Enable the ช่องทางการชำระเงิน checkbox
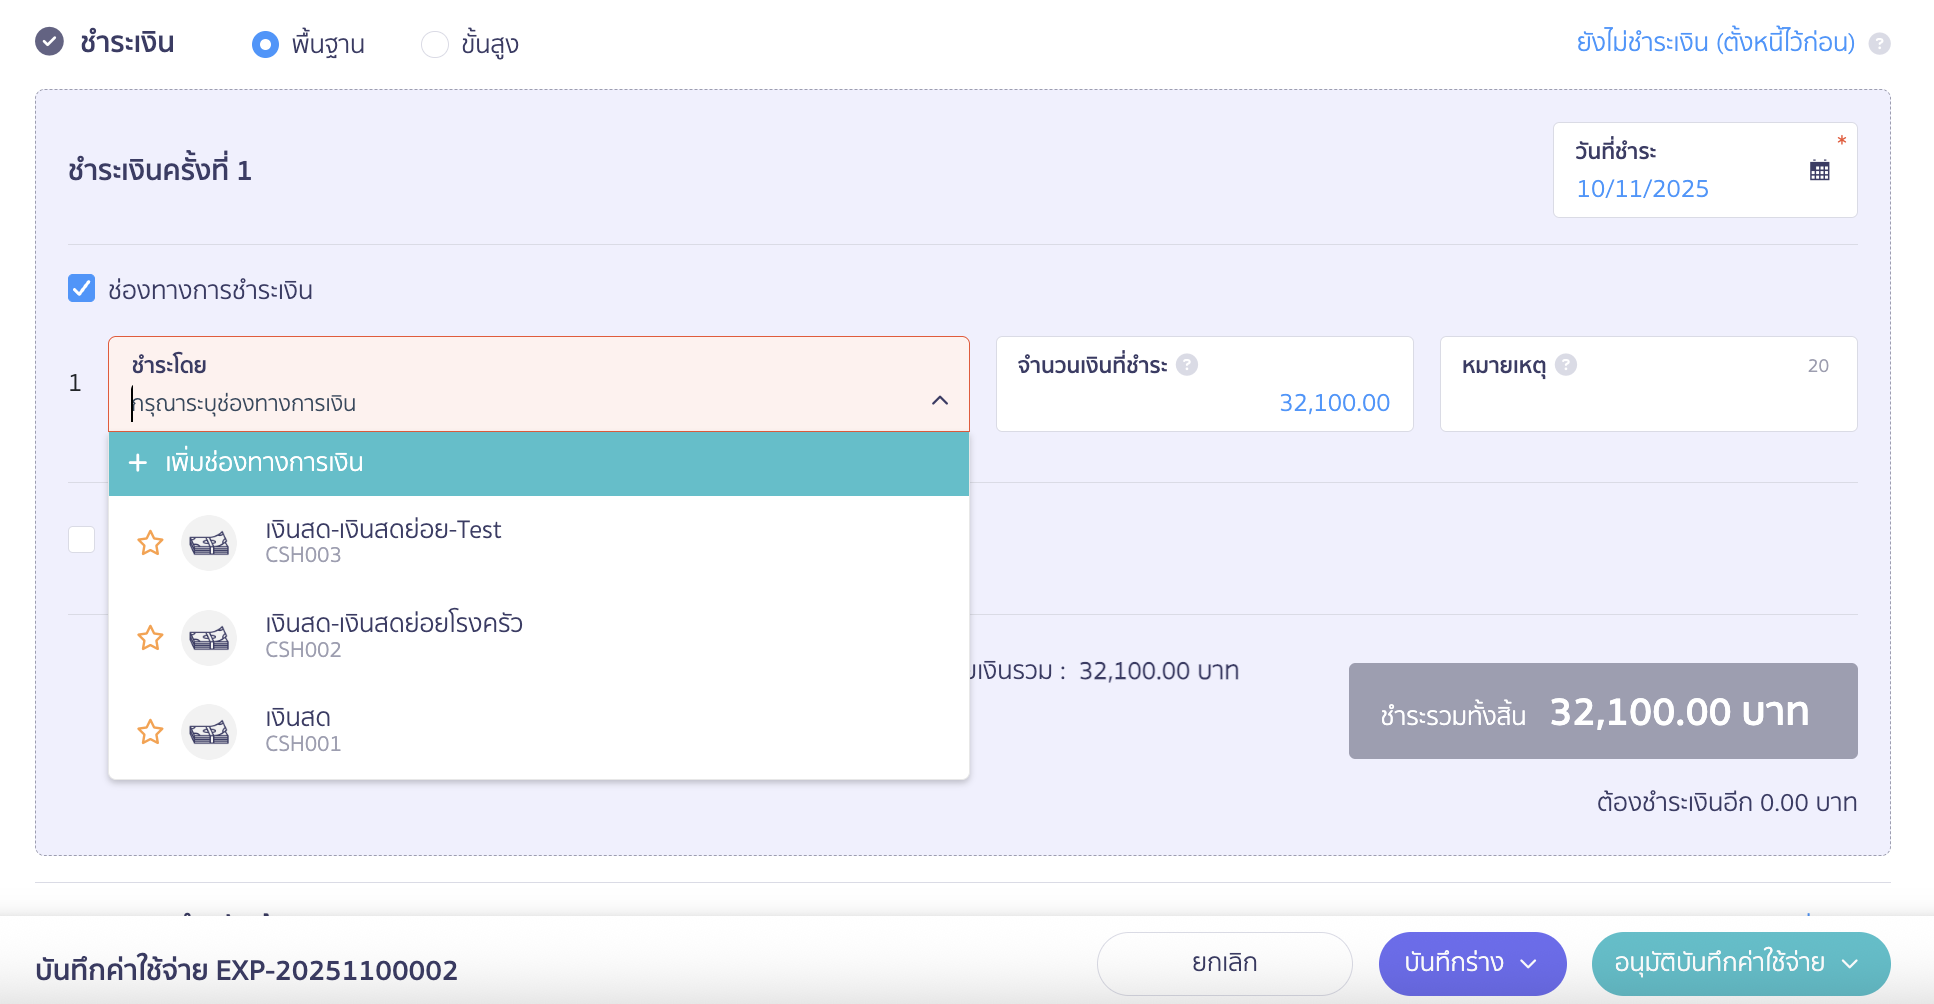Viewport: 1934px width, 1004px height. click(81, 289)
